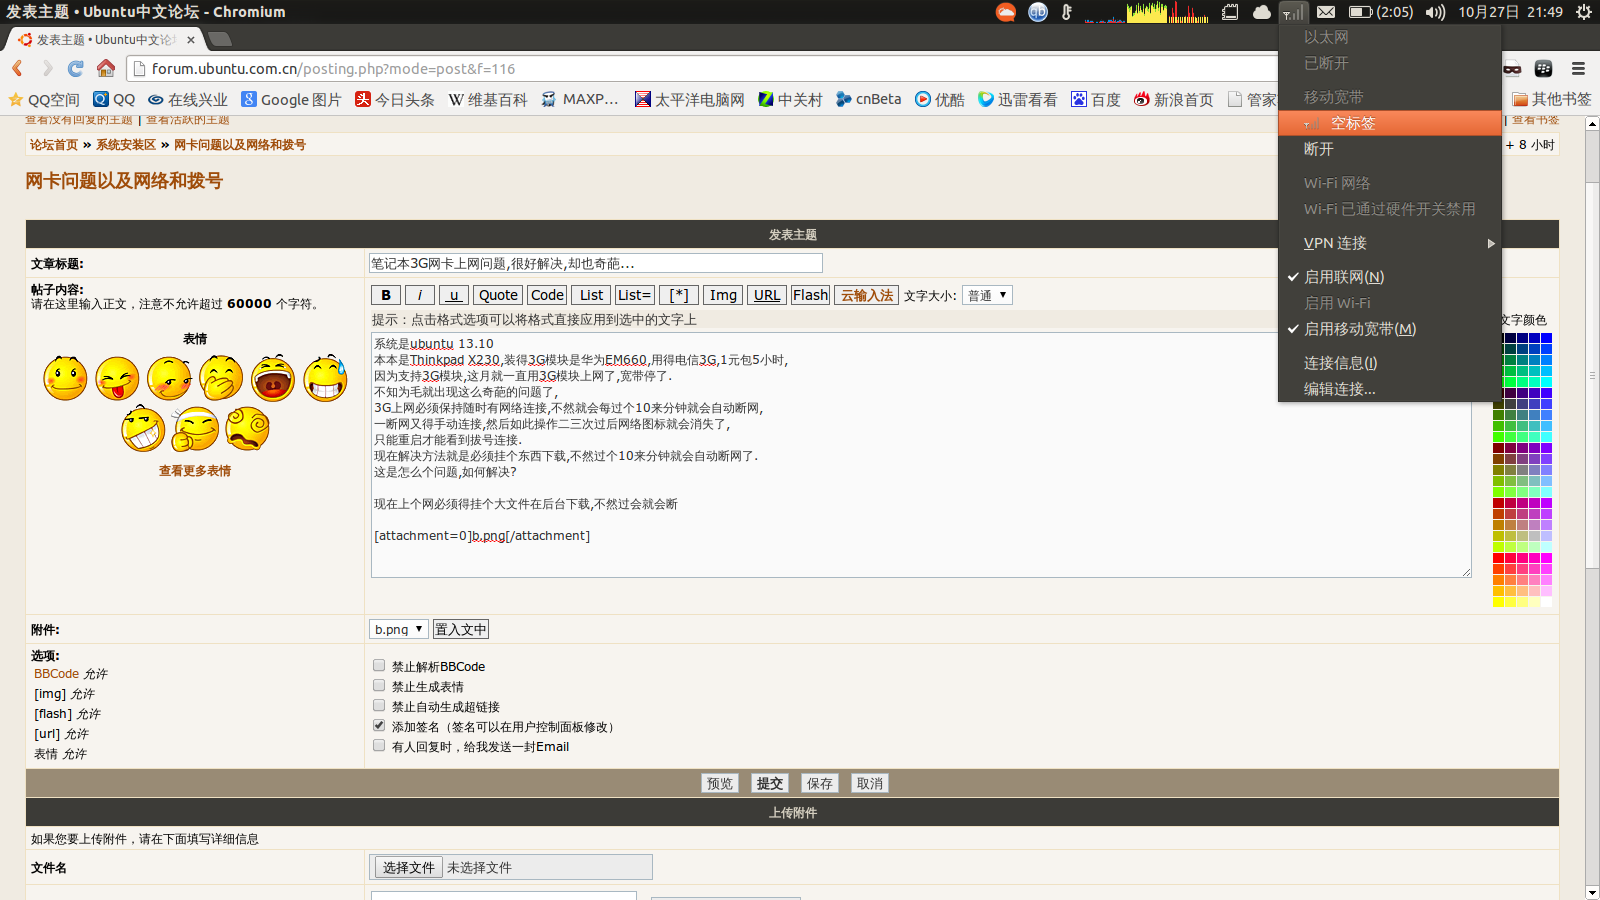Screen dimensions: 1600x900
Task: Pick the white font color swatch
Action: (1547, 603)
